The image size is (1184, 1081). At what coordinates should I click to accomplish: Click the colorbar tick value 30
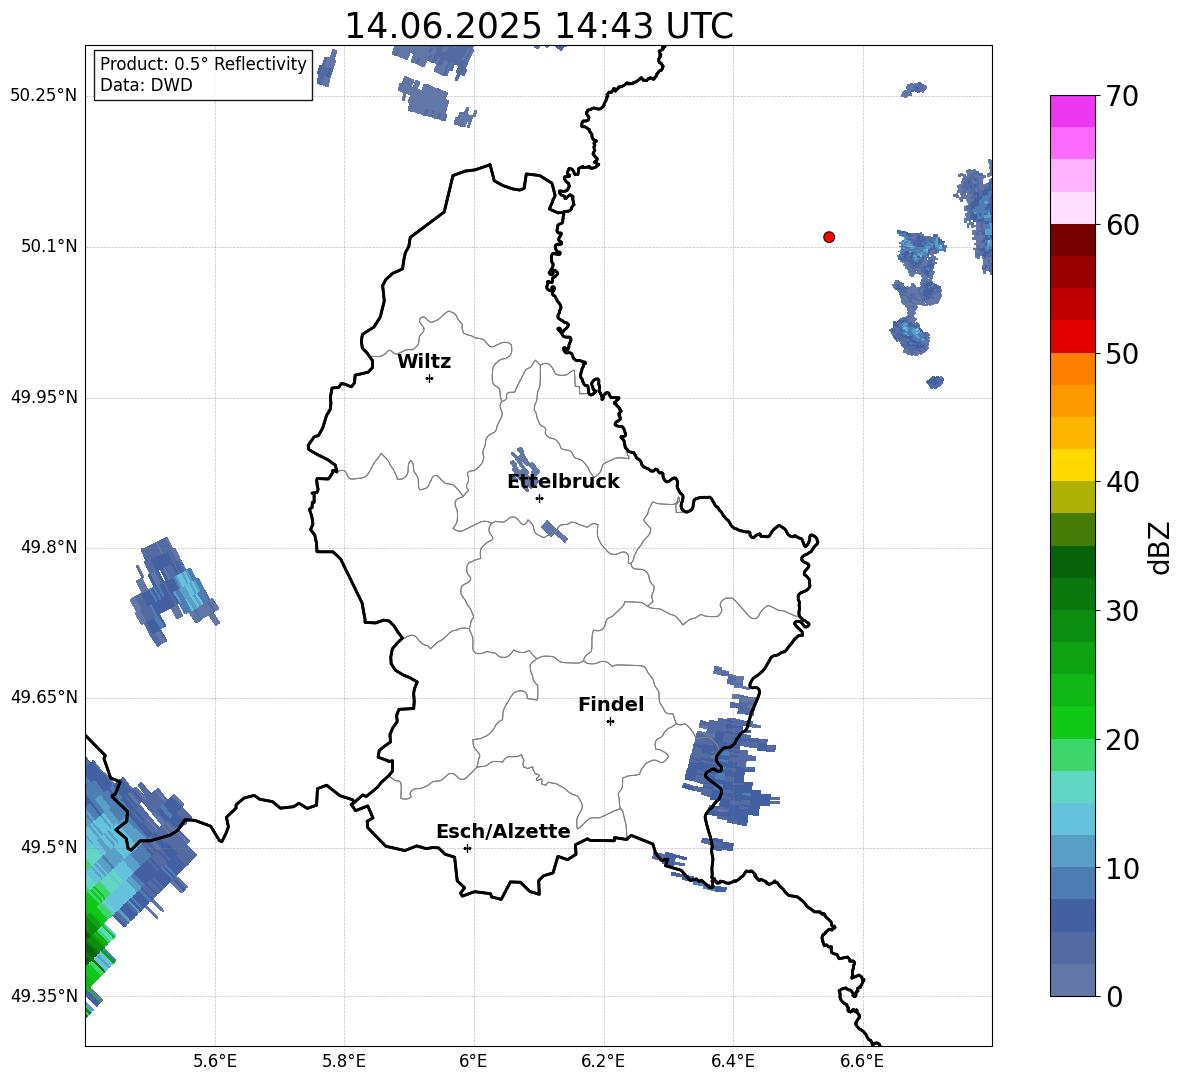pos(1122,611)
